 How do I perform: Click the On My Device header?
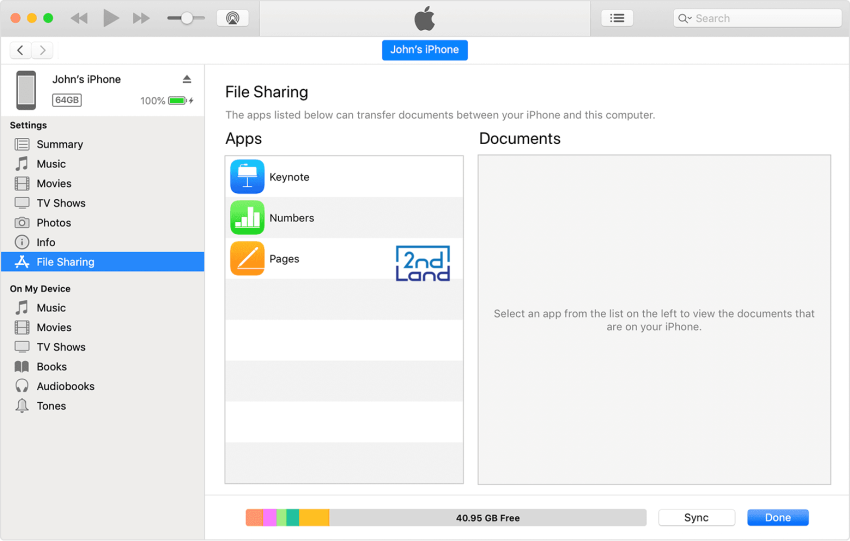(x=40, y=288)
